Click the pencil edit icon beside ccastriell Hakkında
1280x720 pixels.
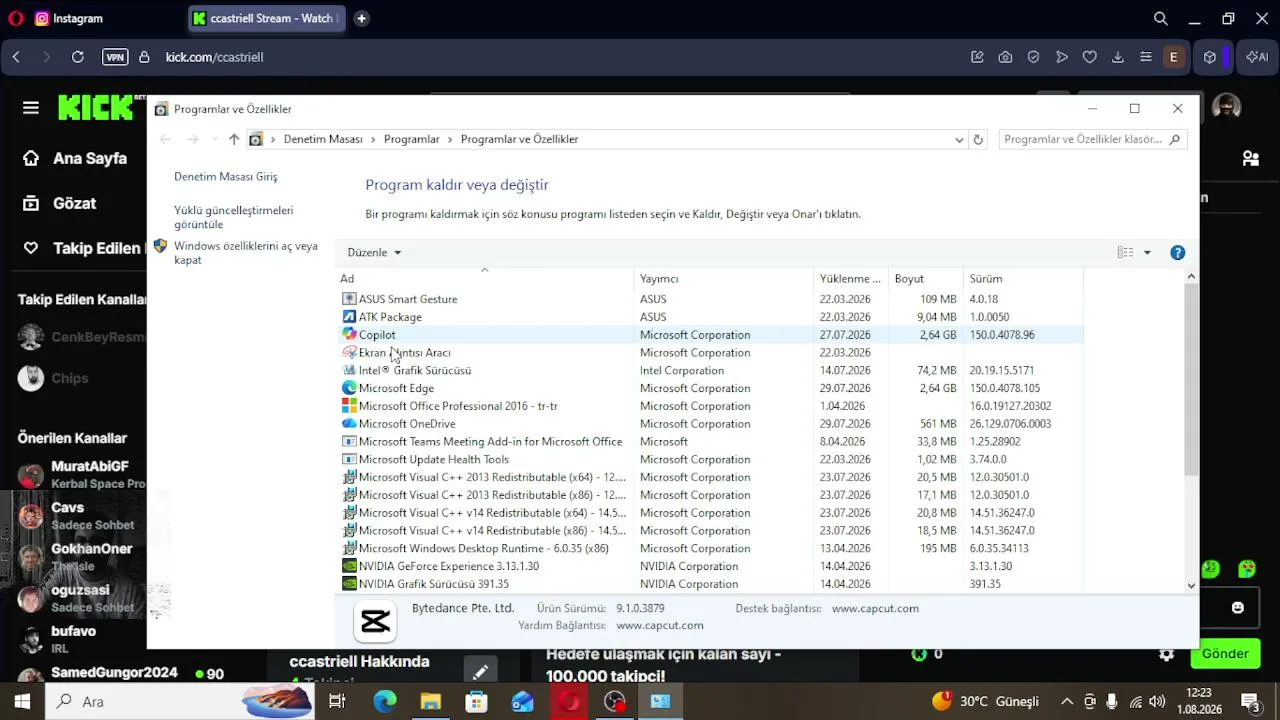pos(480,671)
